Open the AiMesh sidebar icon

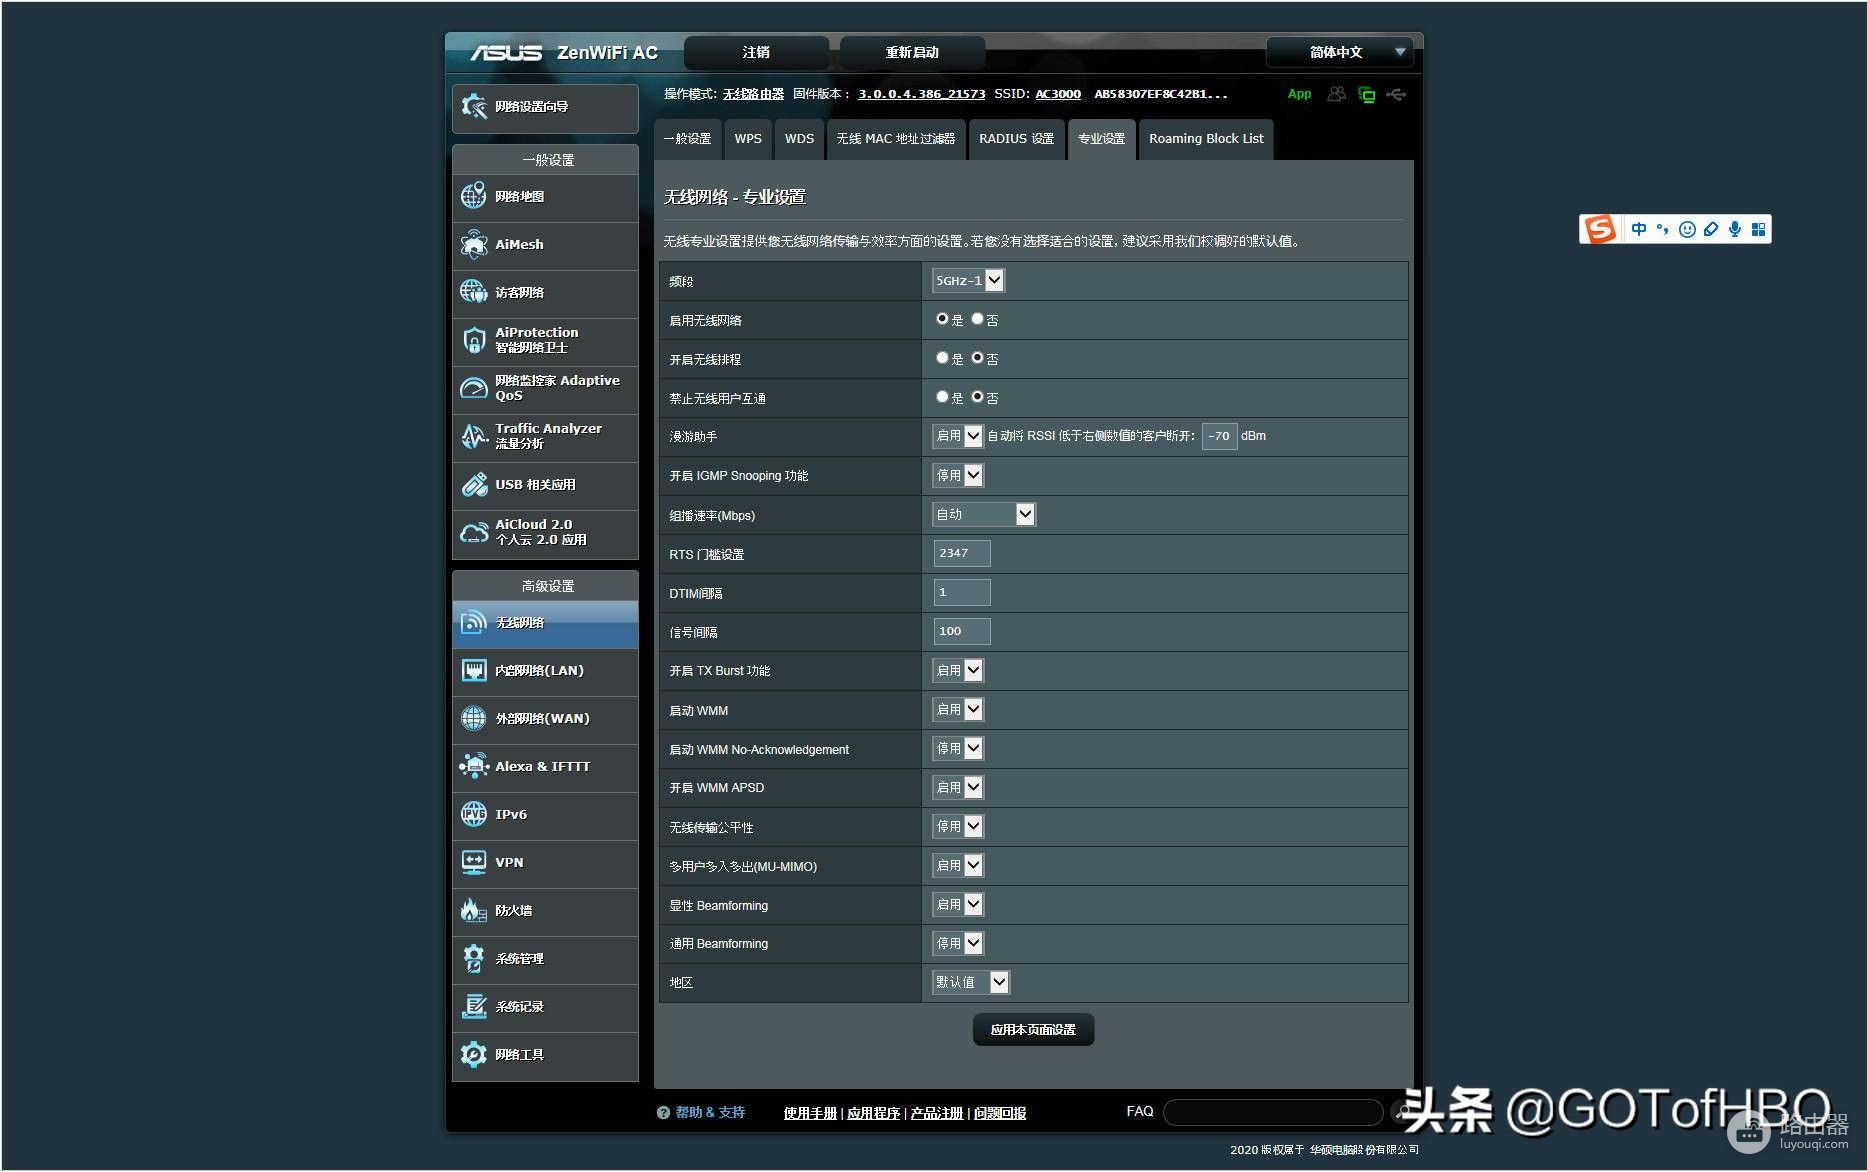pos(474,244)
